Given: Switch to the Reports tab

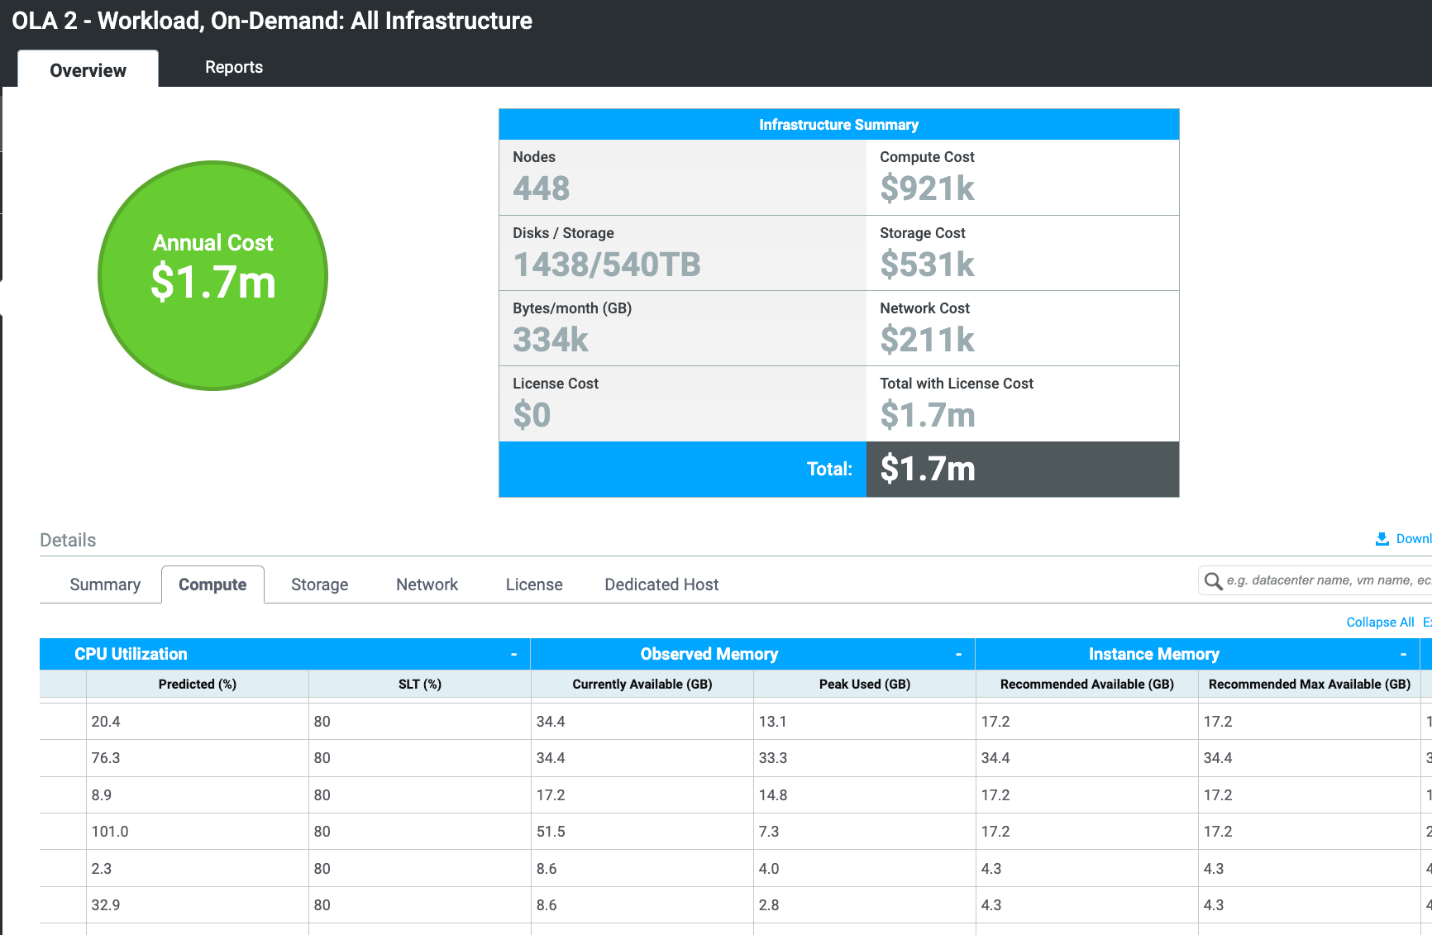Looking at the screenshot, I should (233, 67).
